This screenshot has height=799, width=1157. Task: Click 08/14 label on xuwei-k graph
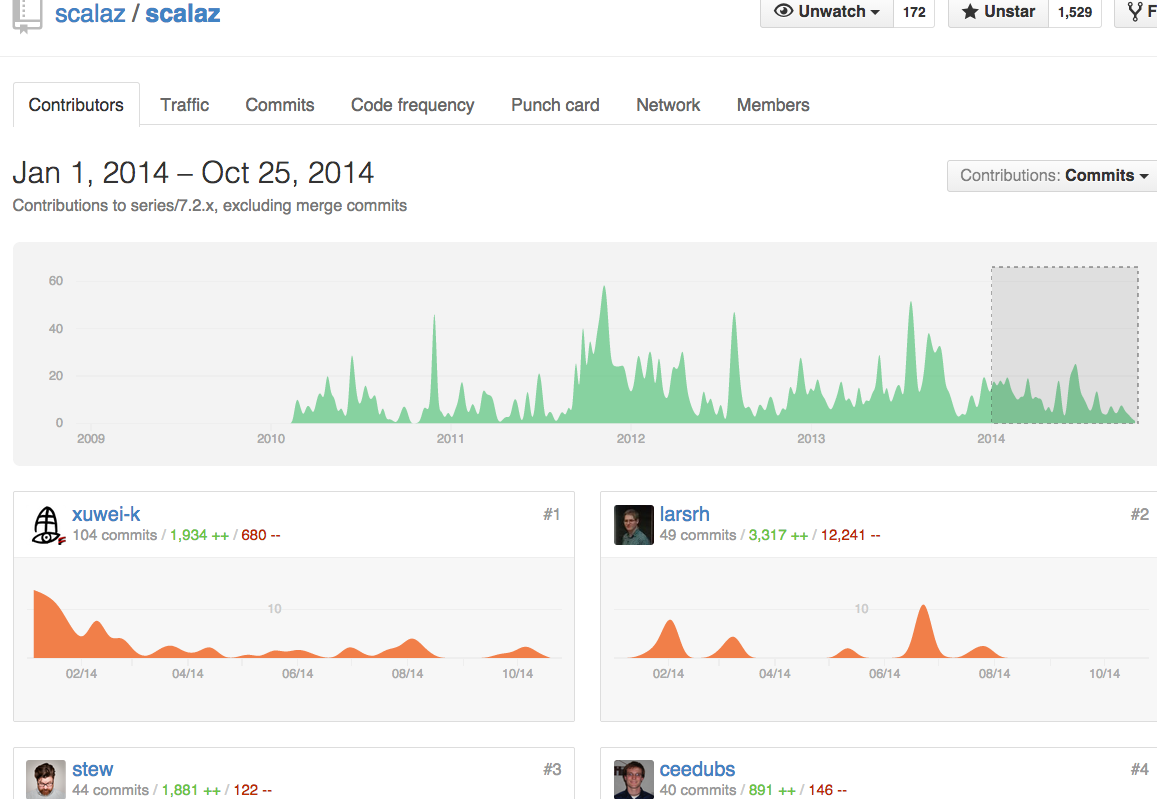[x=407, y=674]
